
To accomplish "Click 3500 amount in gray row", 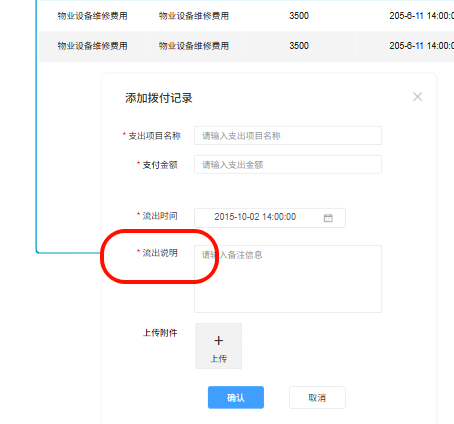I will (x=299, y=46).
